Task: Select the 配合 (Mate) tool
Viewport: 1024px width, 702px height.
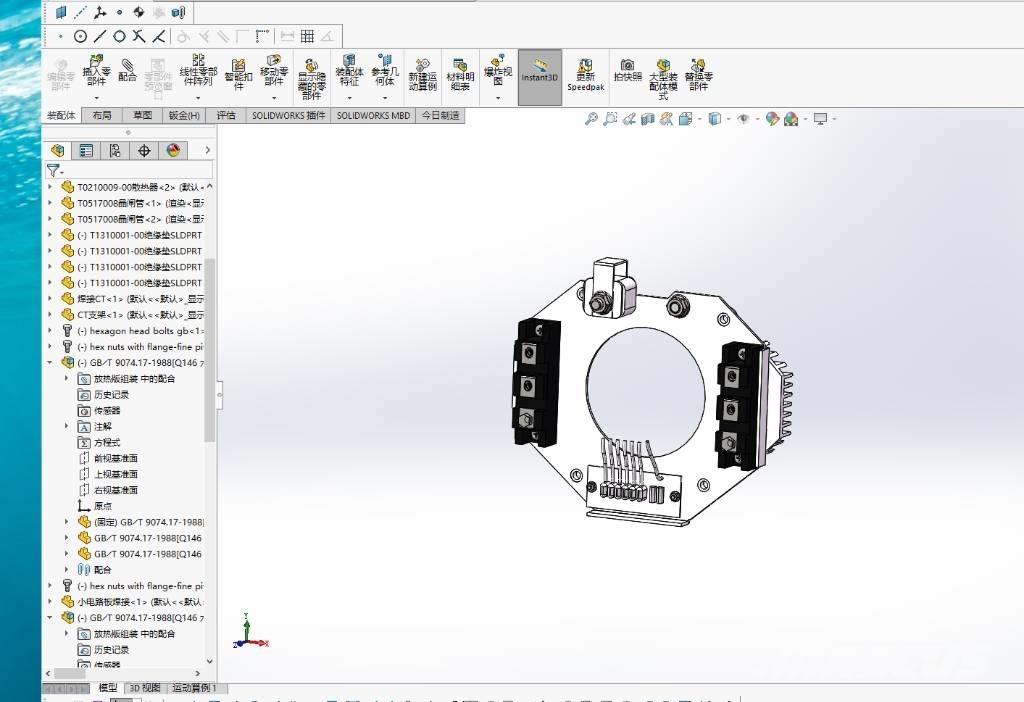Action: pos(127,69)
